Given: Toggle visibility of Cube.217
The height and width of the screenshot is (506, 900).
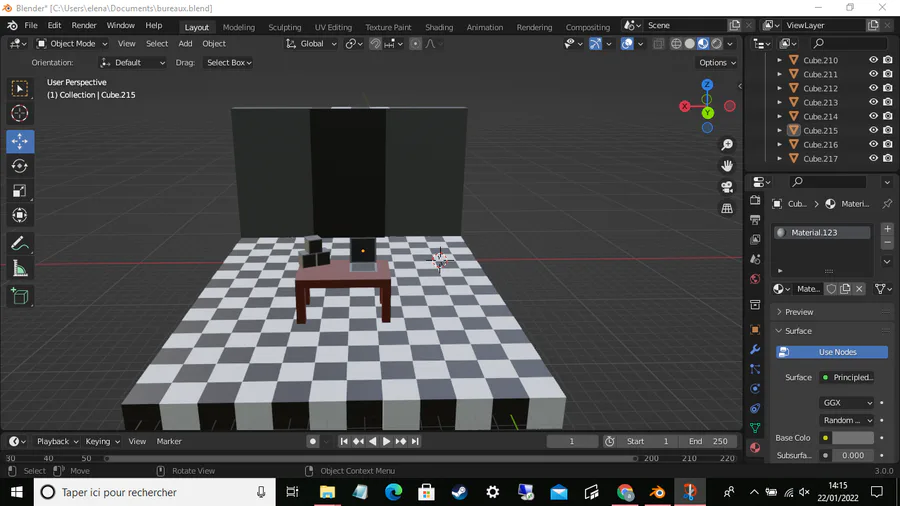Looking at the screenshot, I should (x=873, y=158).
